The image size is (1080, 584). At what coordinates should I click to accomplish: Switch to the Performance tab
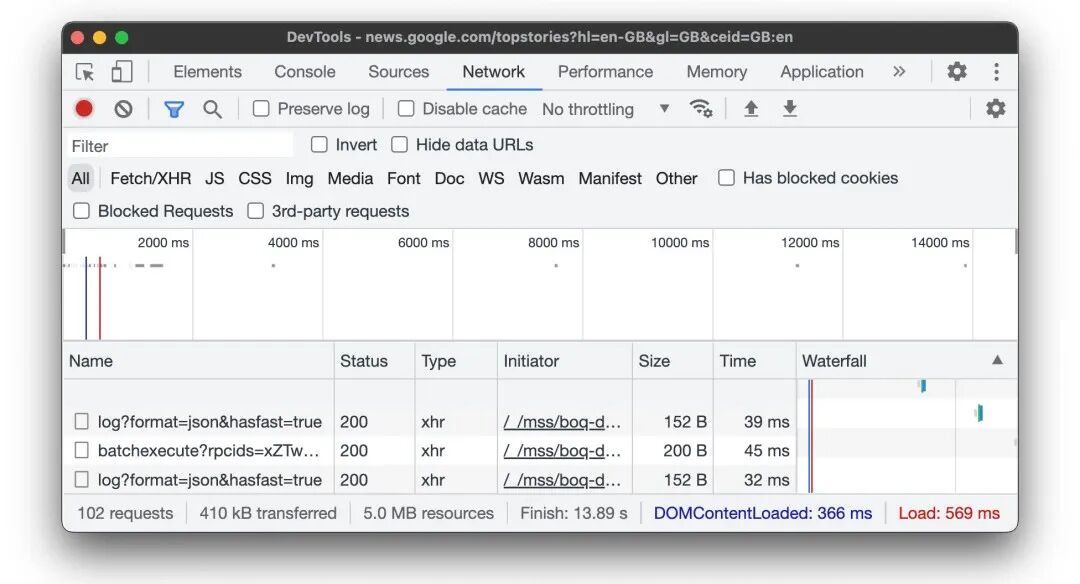tap(605, 72)
